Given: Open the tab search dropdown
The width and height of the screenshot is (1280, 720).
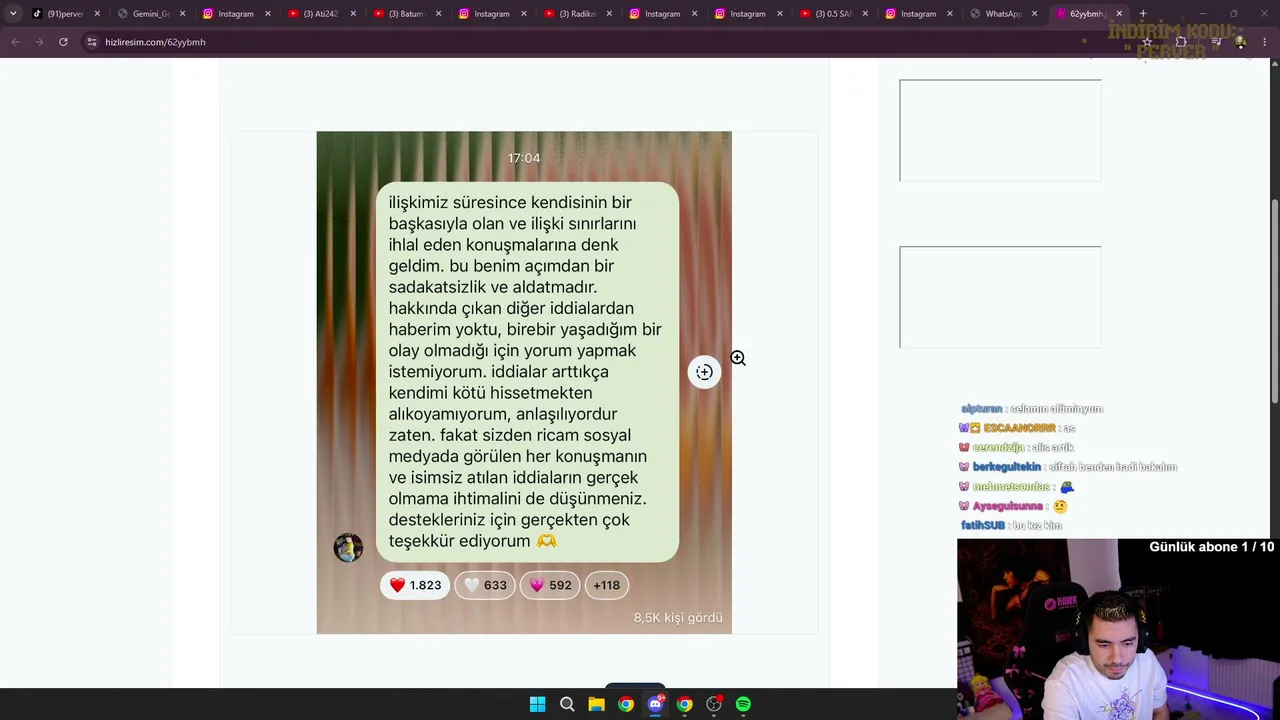Looking at the screenshot, I should pyautogui.click(x=13, y=14).
